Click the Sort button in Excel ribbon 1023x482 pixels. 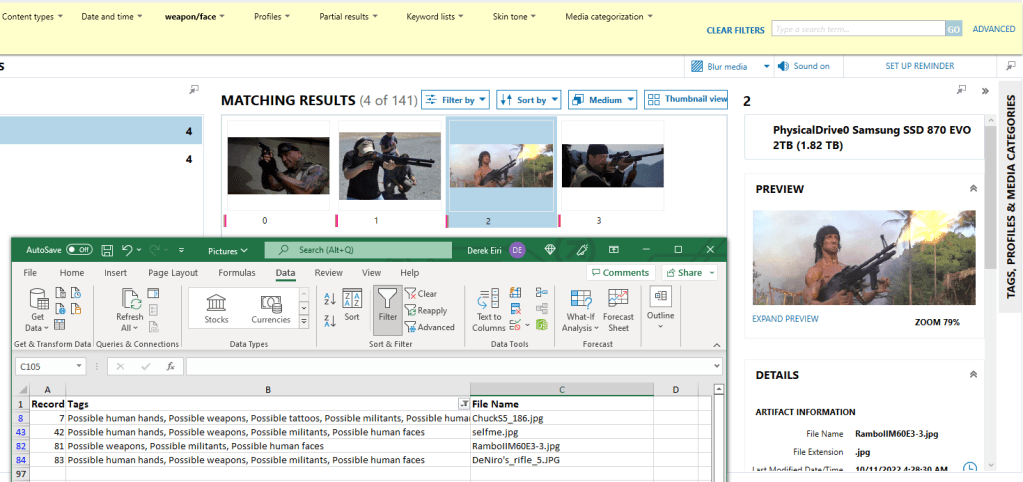(x=352, y=301)
